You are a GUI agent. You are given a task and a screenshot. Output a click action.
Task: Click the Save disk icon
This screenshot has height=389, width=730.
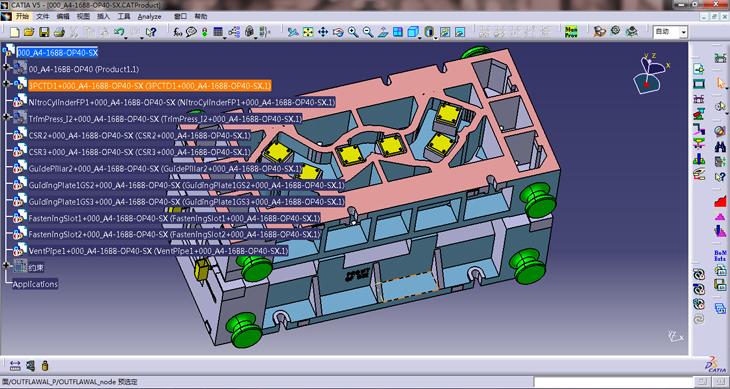point(44,32)
